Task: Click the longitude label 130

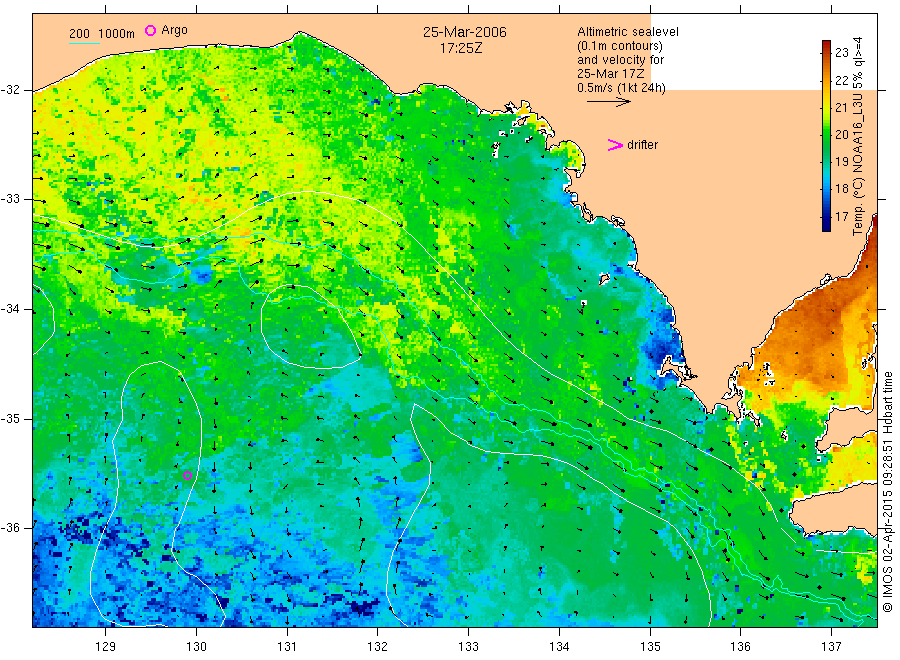Action: point(196,647)
